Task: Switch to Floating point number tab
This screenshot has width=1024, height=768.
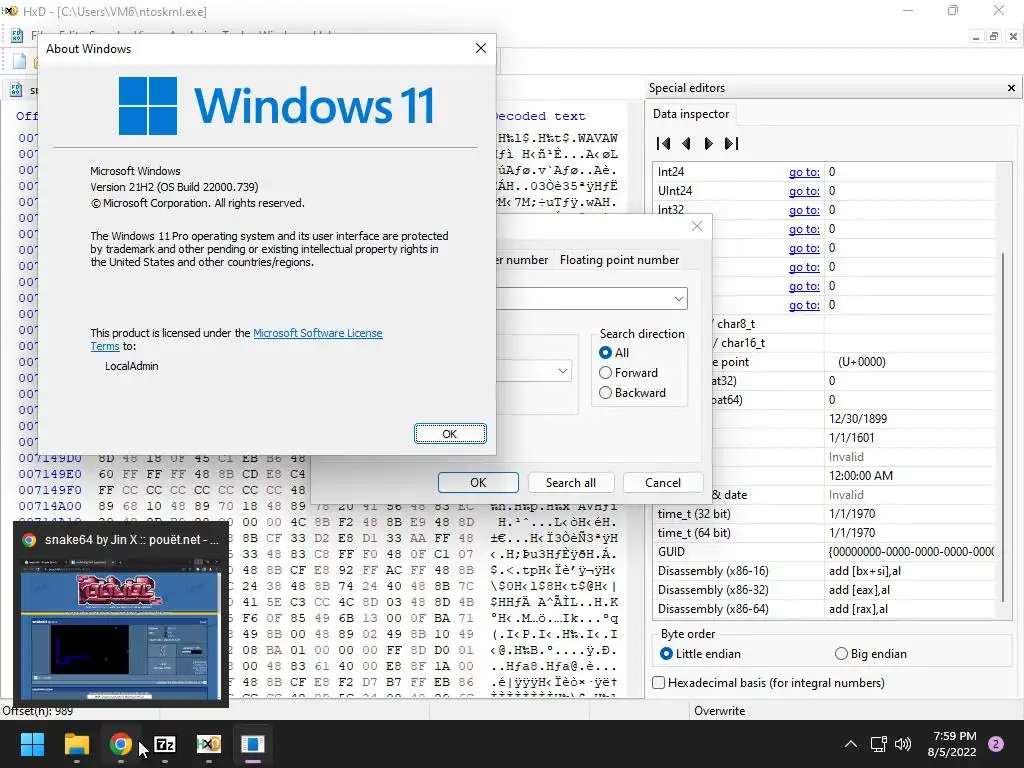Action: (x=619, y=260)
